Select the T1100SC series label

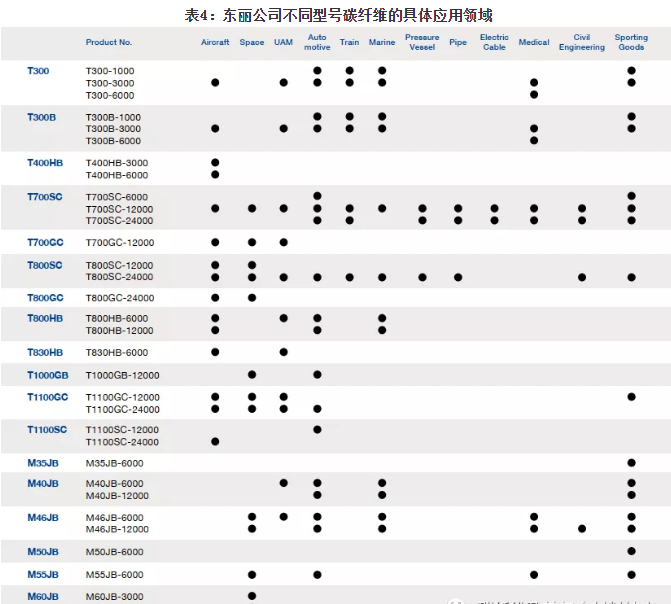pyautogui.click(x=47, y=429)
